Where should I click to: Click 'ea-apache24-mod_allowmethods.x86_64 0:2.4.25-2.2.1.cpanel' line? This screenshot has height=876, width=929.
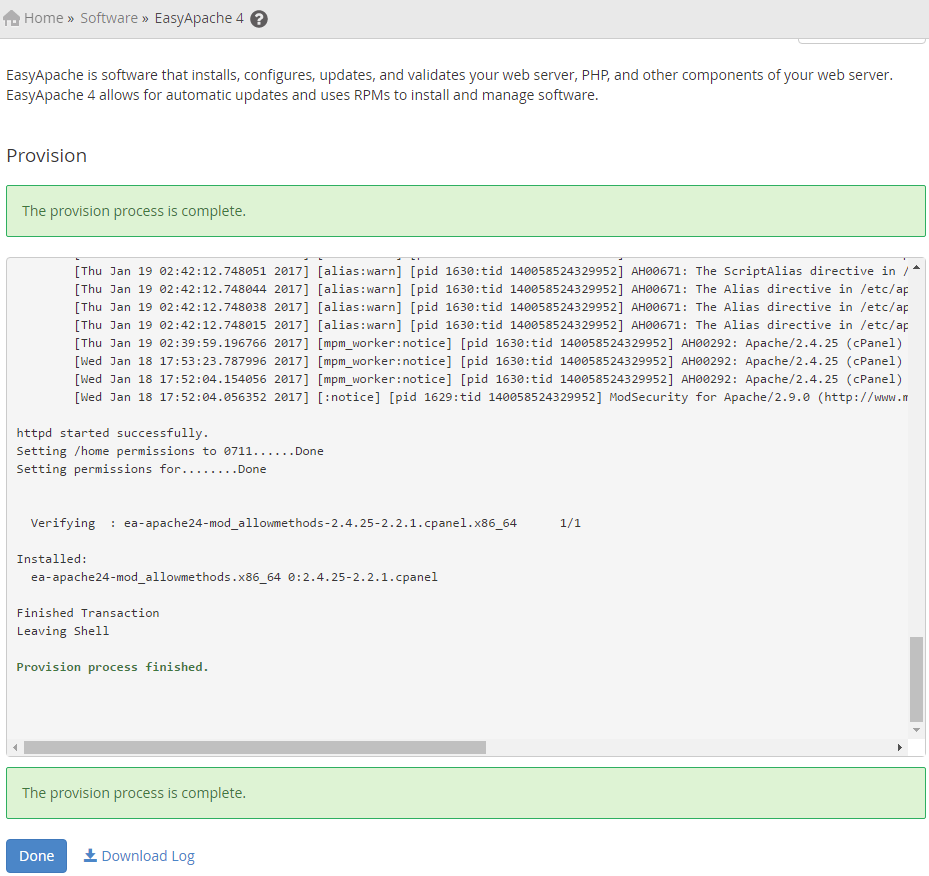pyautogui.click(x=234, y=577)
